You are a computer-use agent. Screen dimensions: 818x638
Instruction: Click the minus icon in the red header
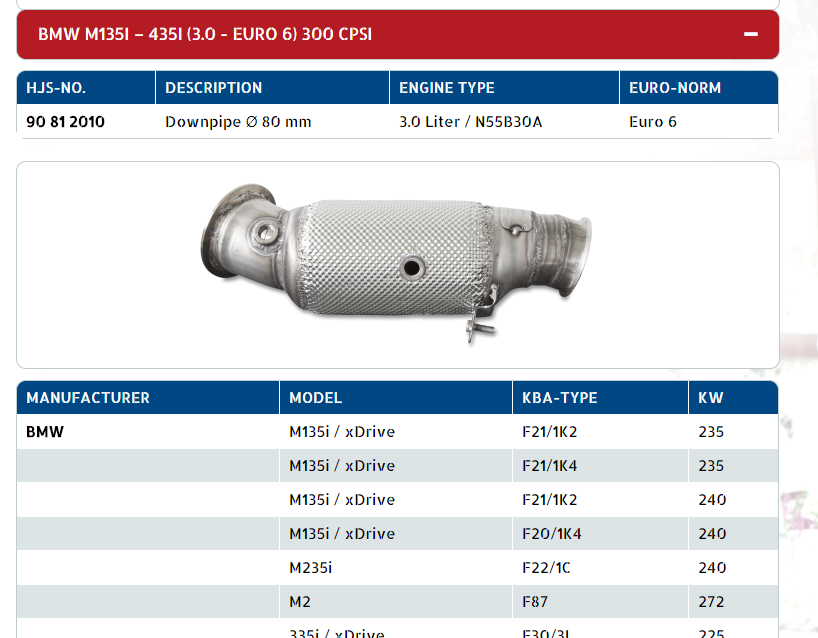tap(751, 34)
